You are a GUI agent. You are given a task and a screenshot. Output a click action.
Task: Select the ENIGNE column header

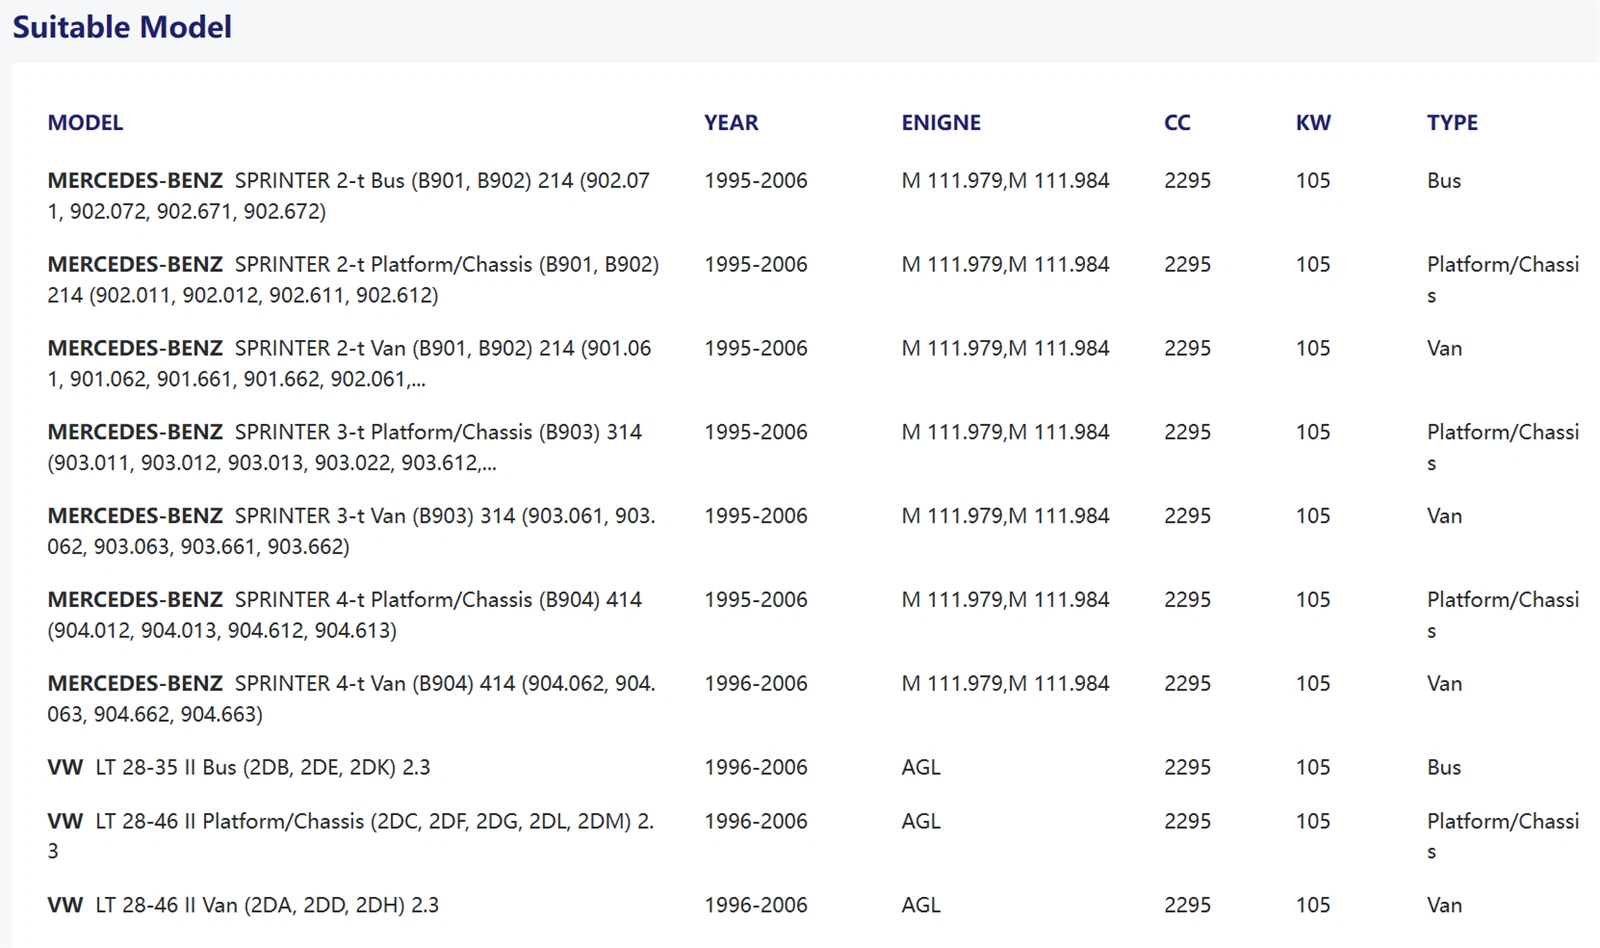[x=941, y=123]
